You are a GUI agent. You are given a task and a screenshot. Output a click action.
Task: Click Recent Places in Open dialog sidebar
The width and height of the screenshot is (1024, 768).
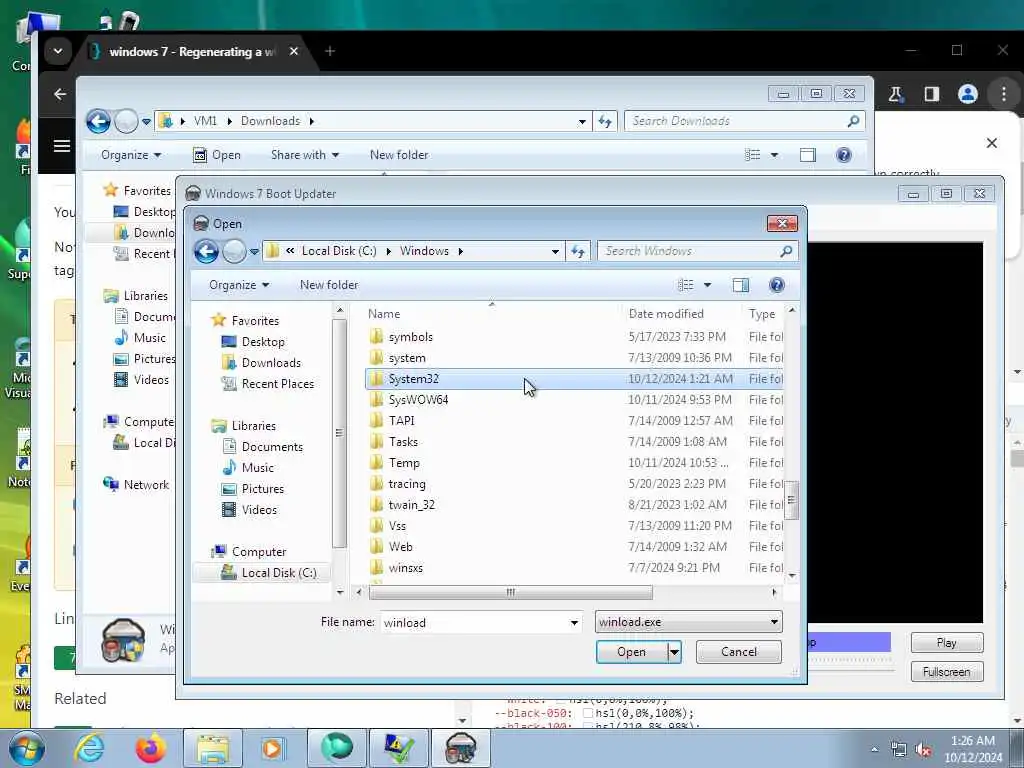click(x=277, y=383)
